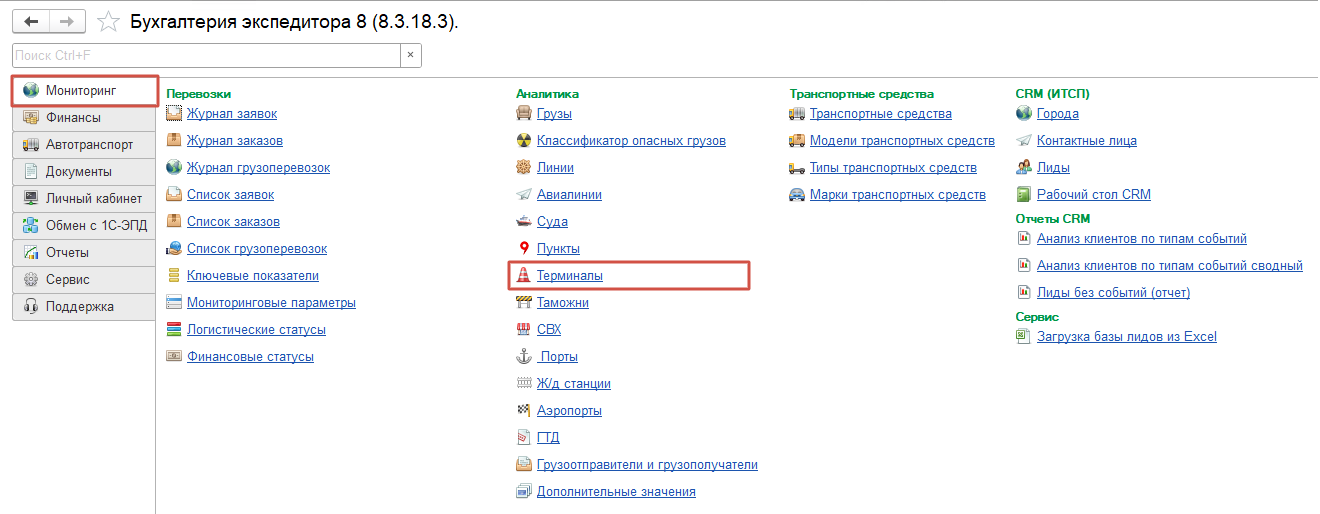1320x514 pixels.
Task: Open the Журнал грузоперевозок link
Action: 258,168
